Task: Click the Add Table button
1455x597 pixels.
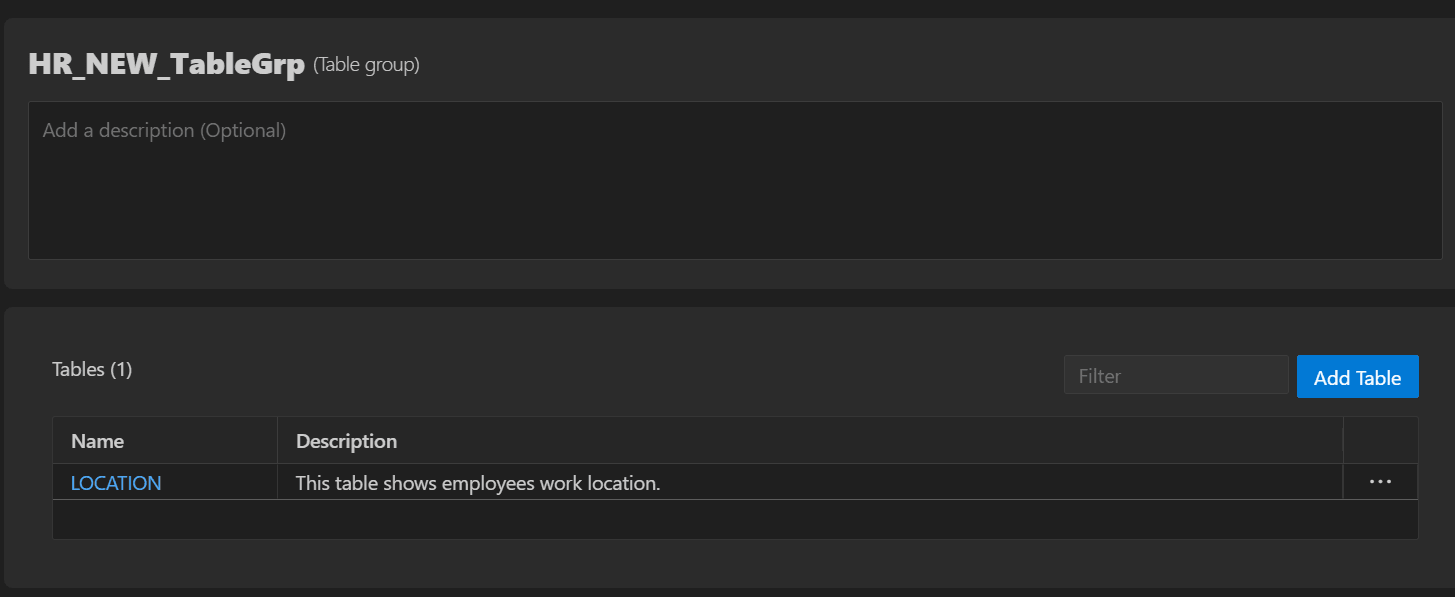Action: coord(1357,377)
